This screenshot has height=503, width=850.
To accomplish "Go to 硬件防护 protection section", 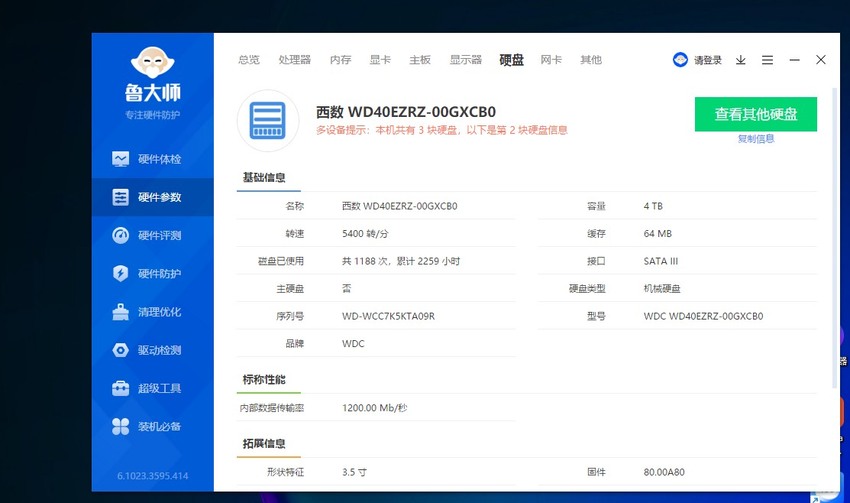I will click(x=153, y=274).
